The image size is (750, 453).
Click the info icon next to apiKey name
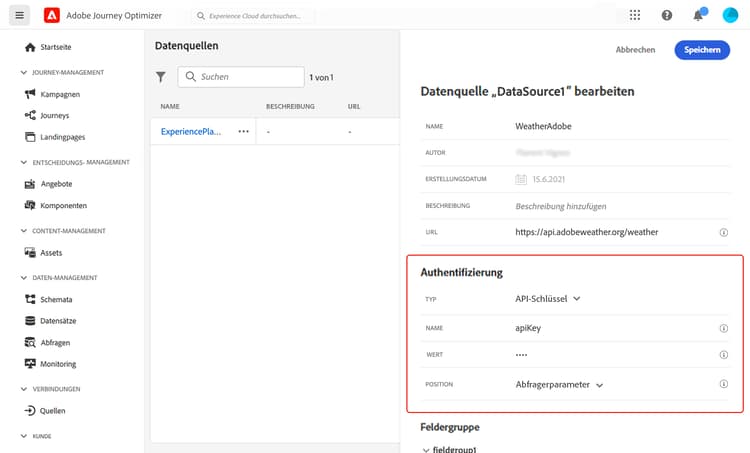click(724, 328)
